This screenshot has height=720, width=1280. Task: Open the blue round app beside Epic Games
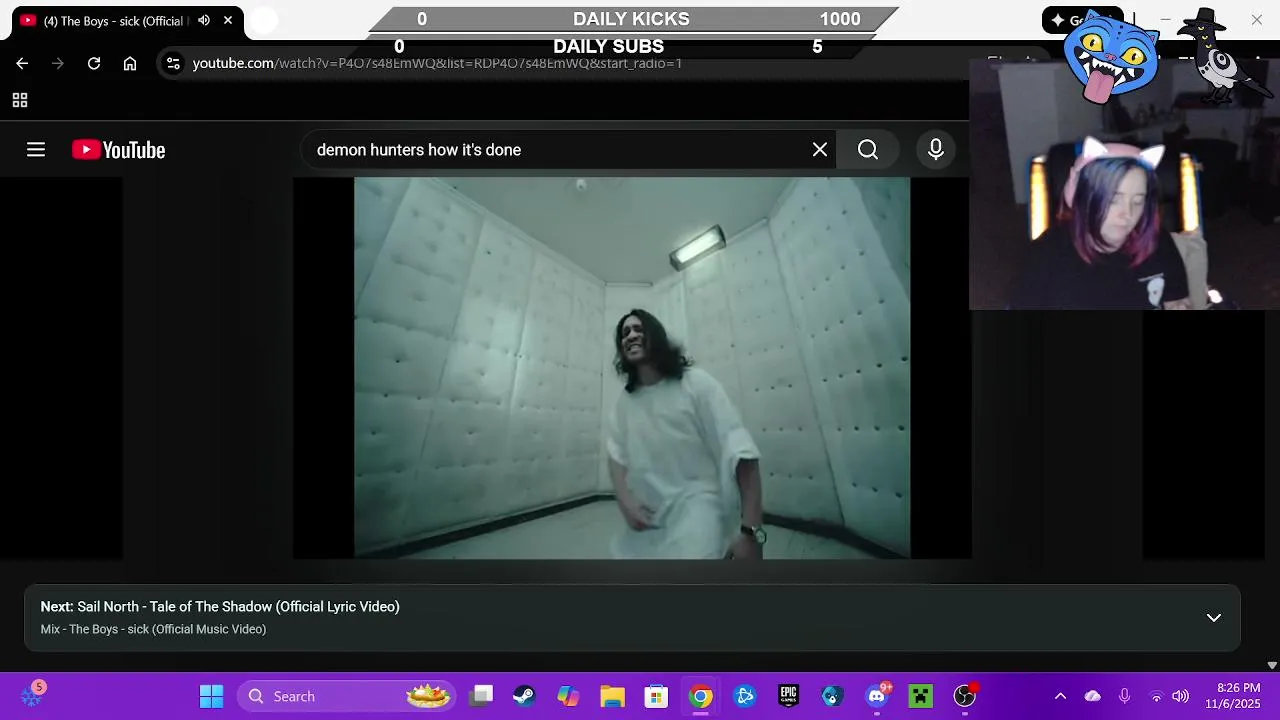(832, 696)
